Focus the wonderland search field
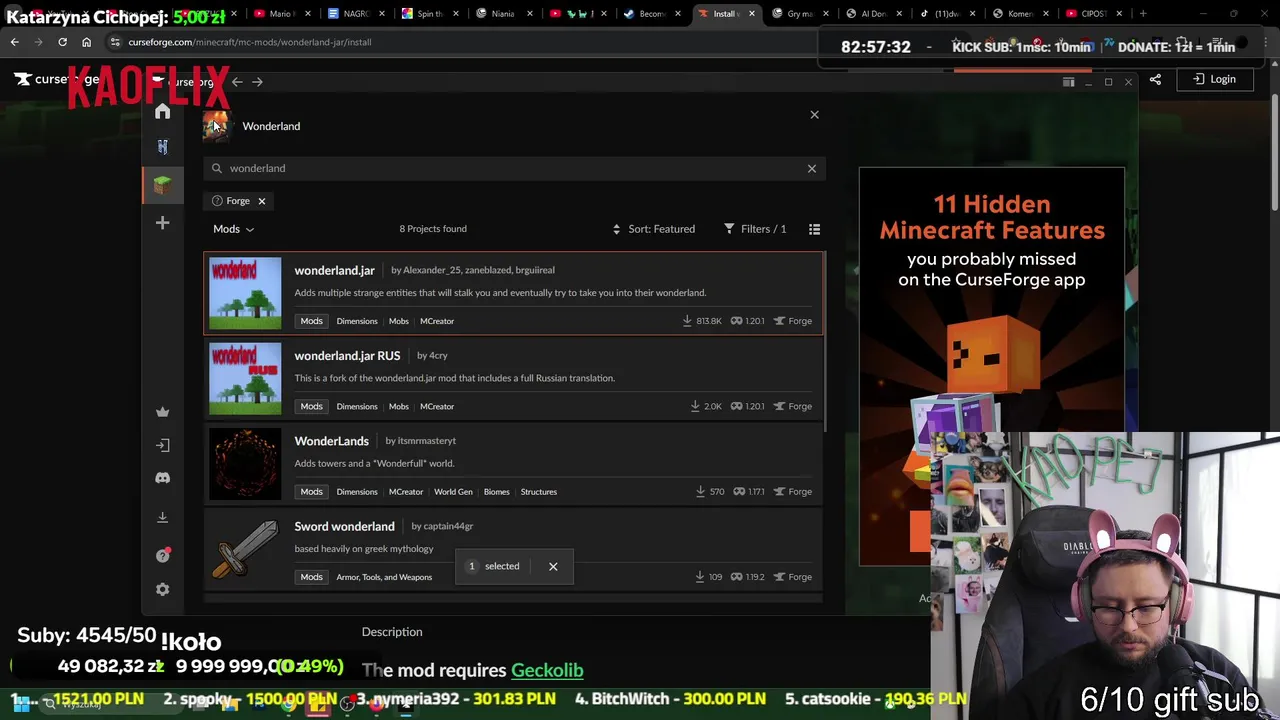This screenshot has height=720, width=1280. pyautogui.click(x=514, y=168)
